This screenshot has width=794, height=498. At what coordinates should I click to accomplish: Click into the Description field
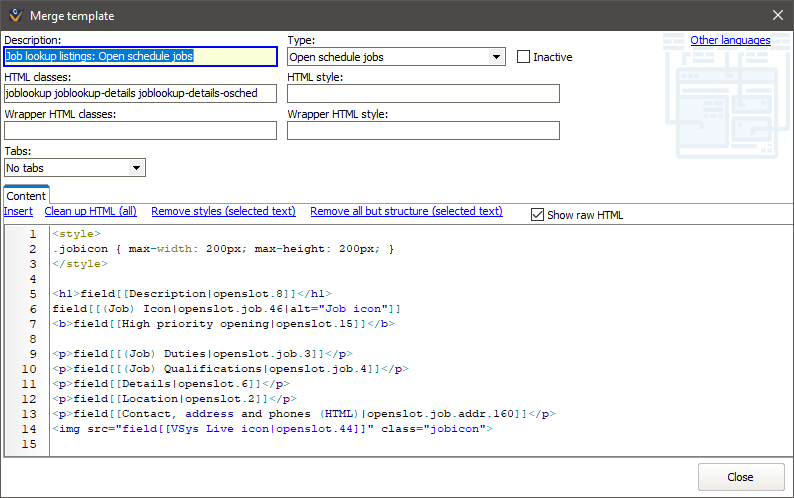click(x=140, y=57)
